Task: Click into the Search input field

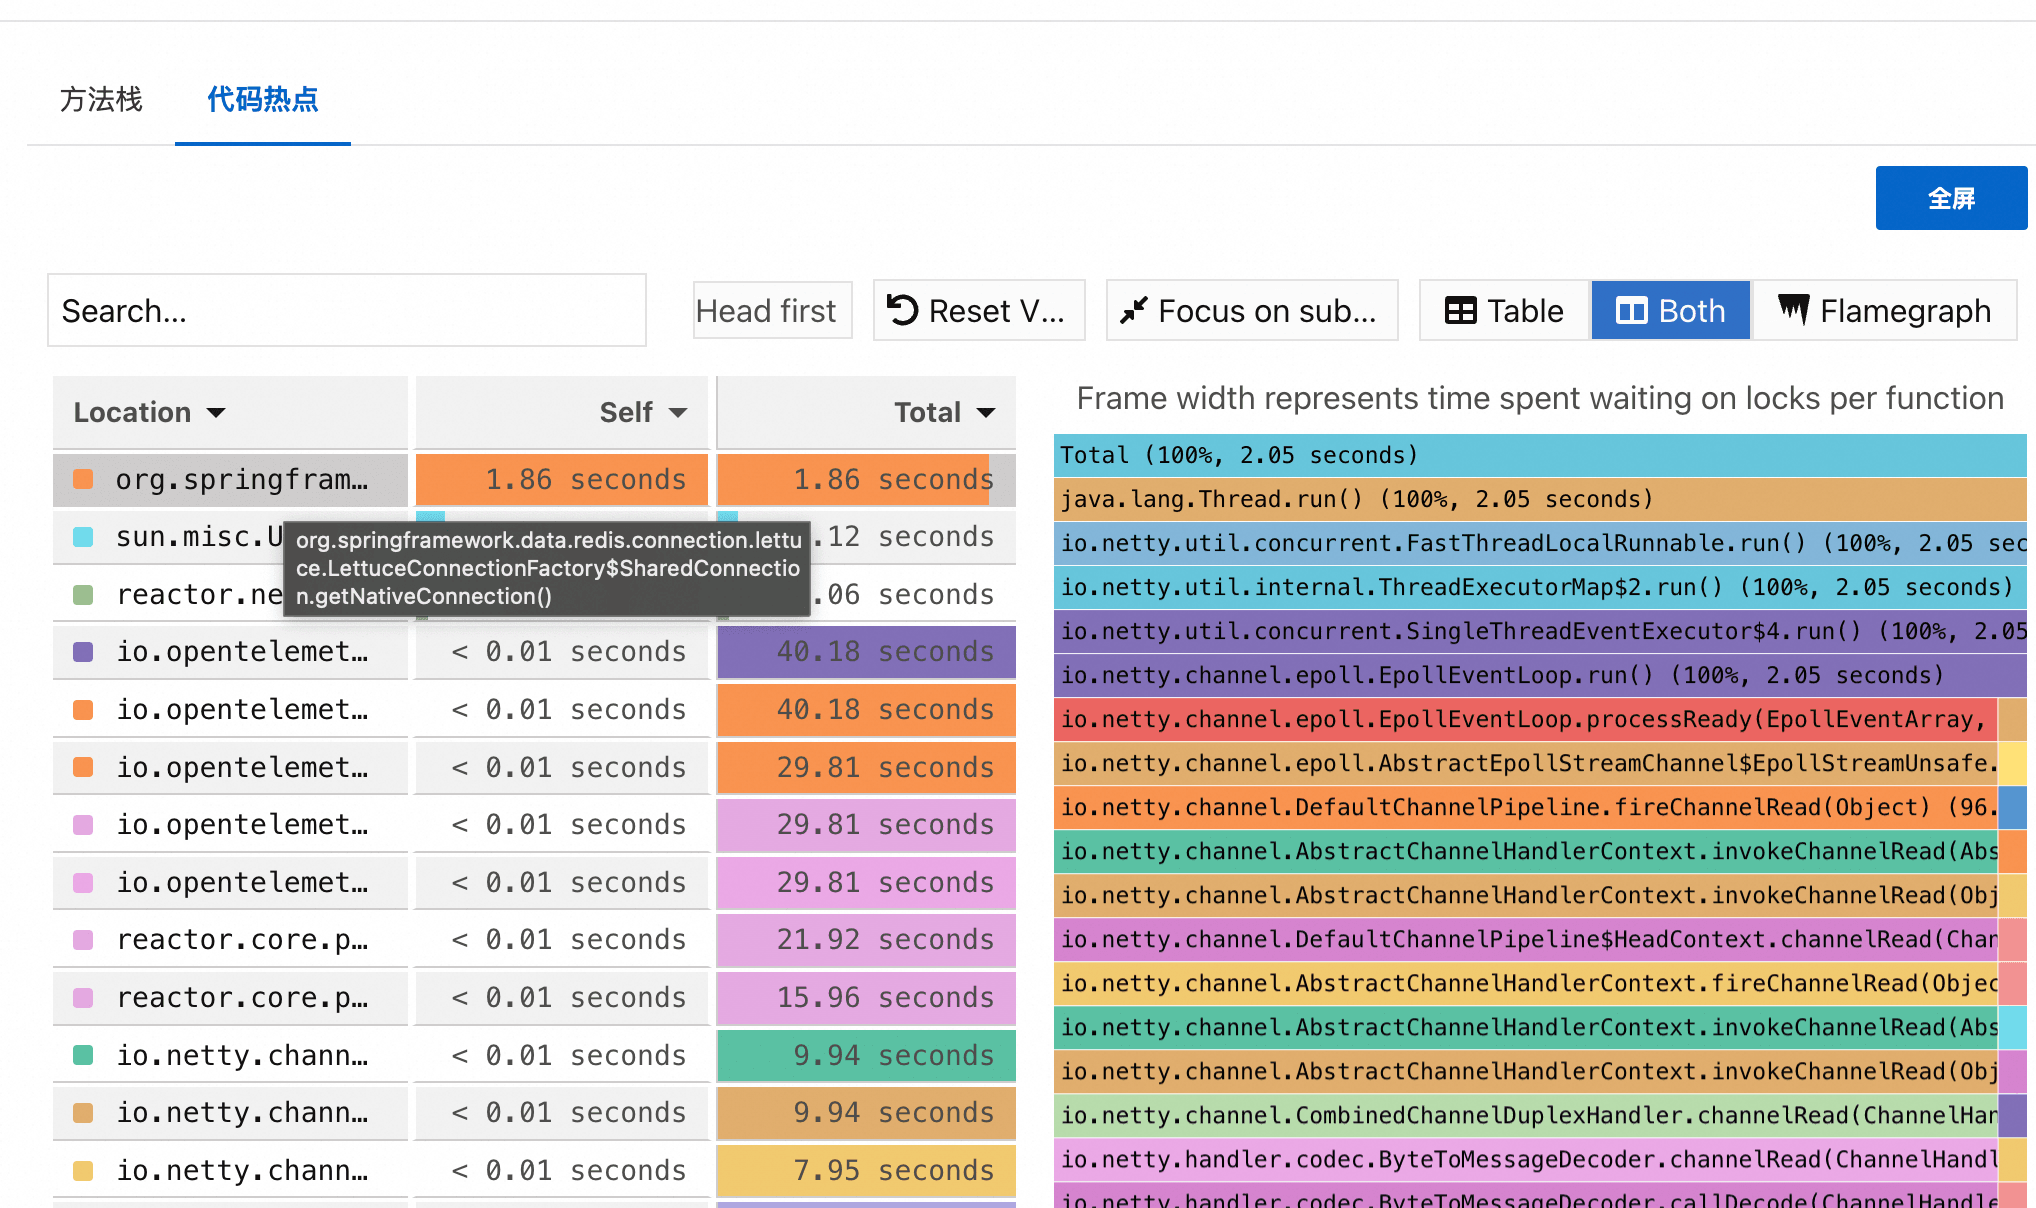Action: tap(346, 311)
